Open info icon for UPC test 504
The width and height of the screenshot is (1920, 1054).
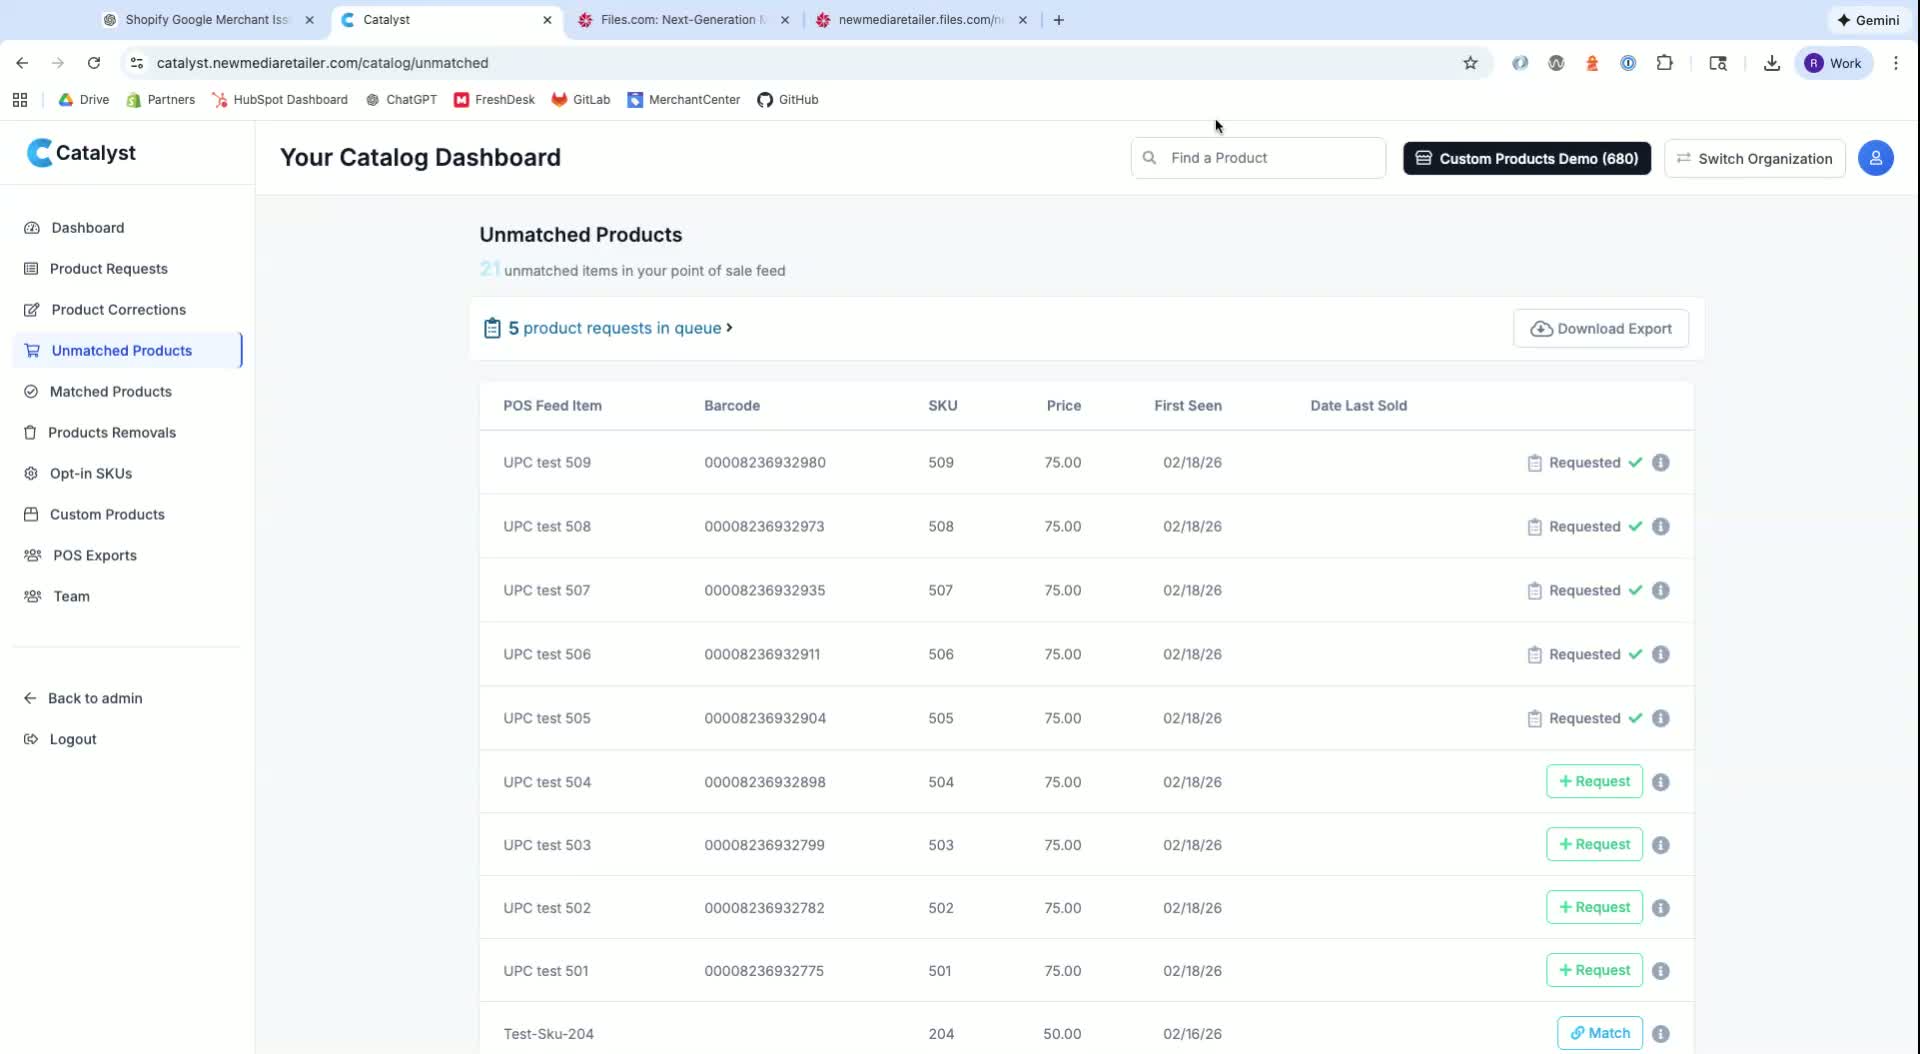pos(1660,782)
